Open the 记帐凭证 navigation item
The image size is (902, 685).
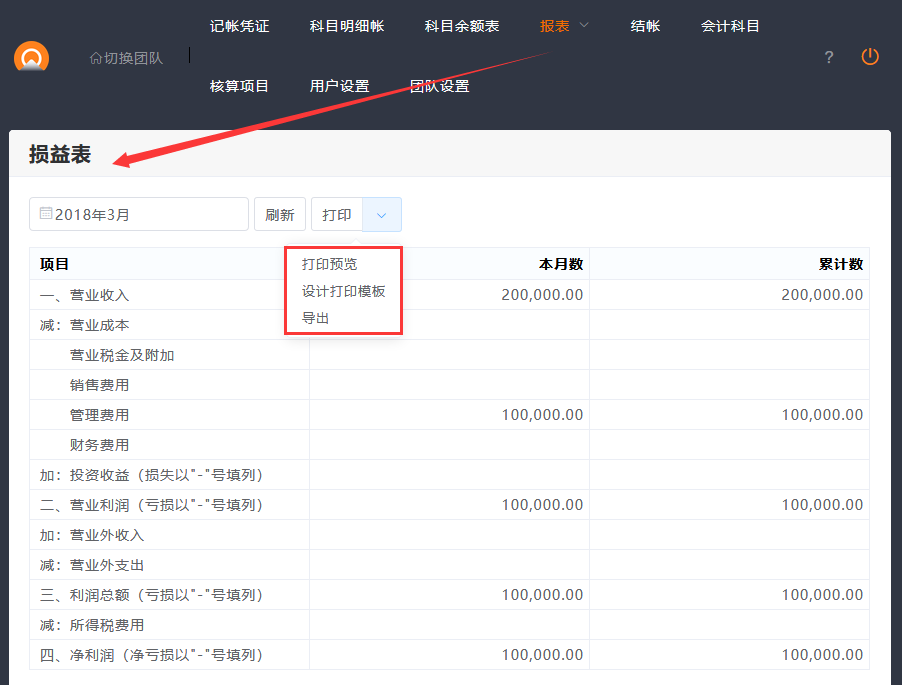[x=239, y=26]
